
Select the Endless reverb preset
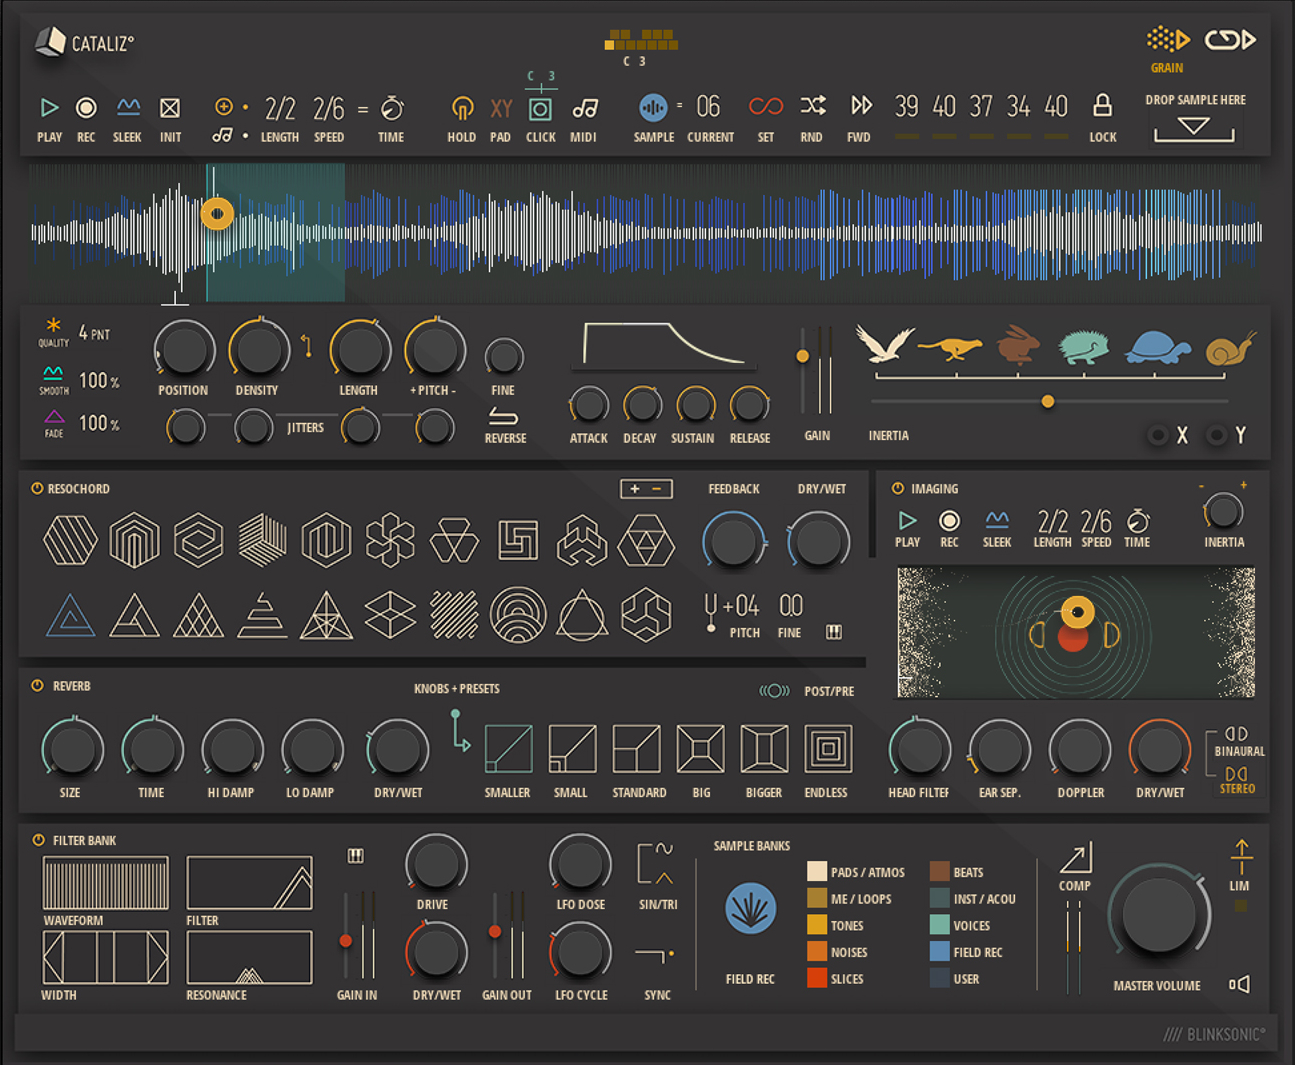(x=827, y=749)
